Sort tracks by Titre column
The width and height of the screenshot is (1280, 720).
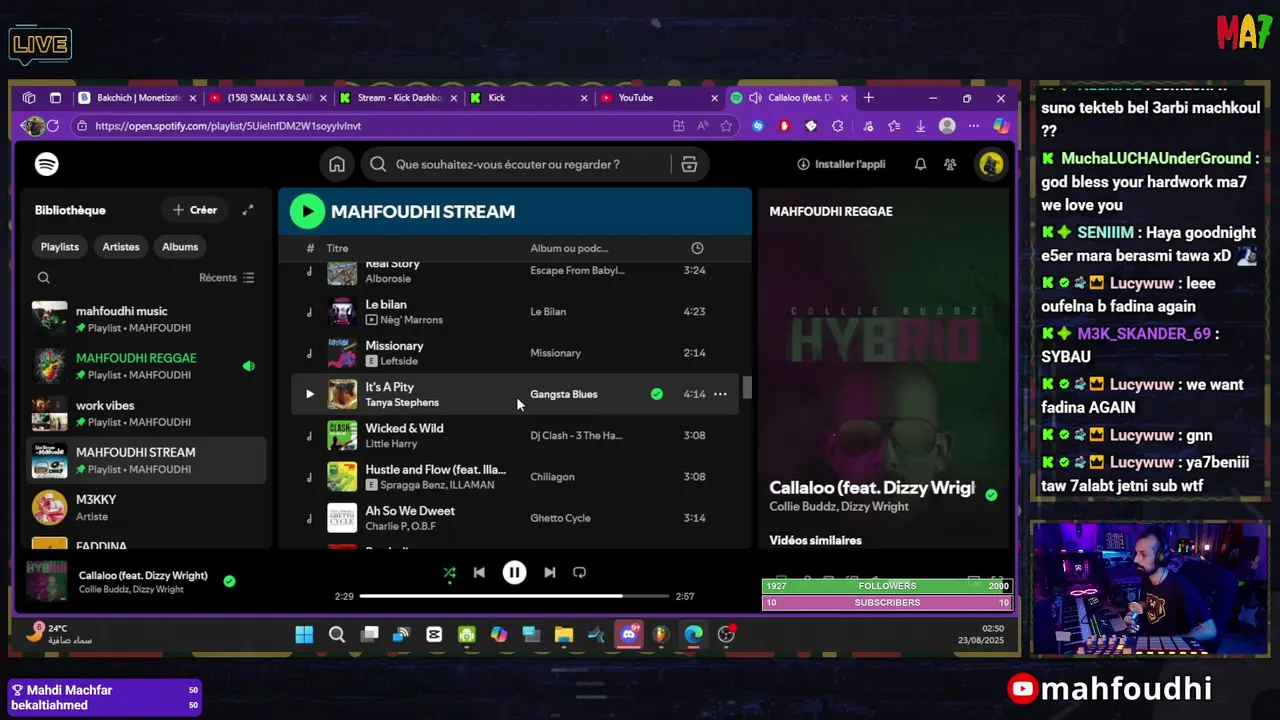tap(337, 248)
